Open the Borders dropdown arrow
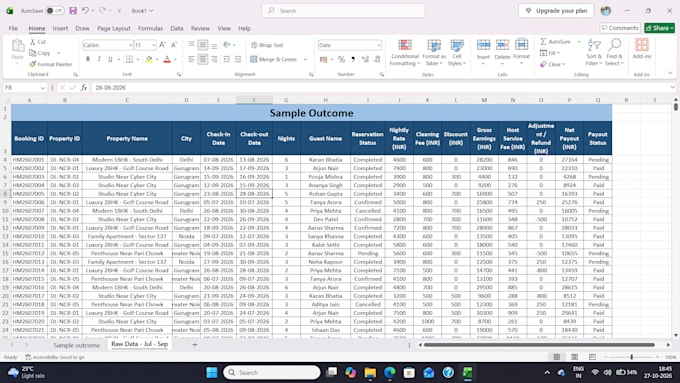This screenshot has height=383, width=680. [138, 59]
